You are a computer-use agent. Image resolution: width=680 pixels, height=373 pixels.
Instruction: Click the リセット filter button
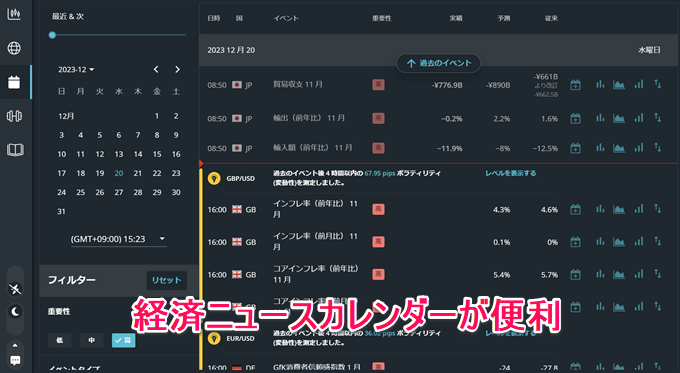pos(167,280)
